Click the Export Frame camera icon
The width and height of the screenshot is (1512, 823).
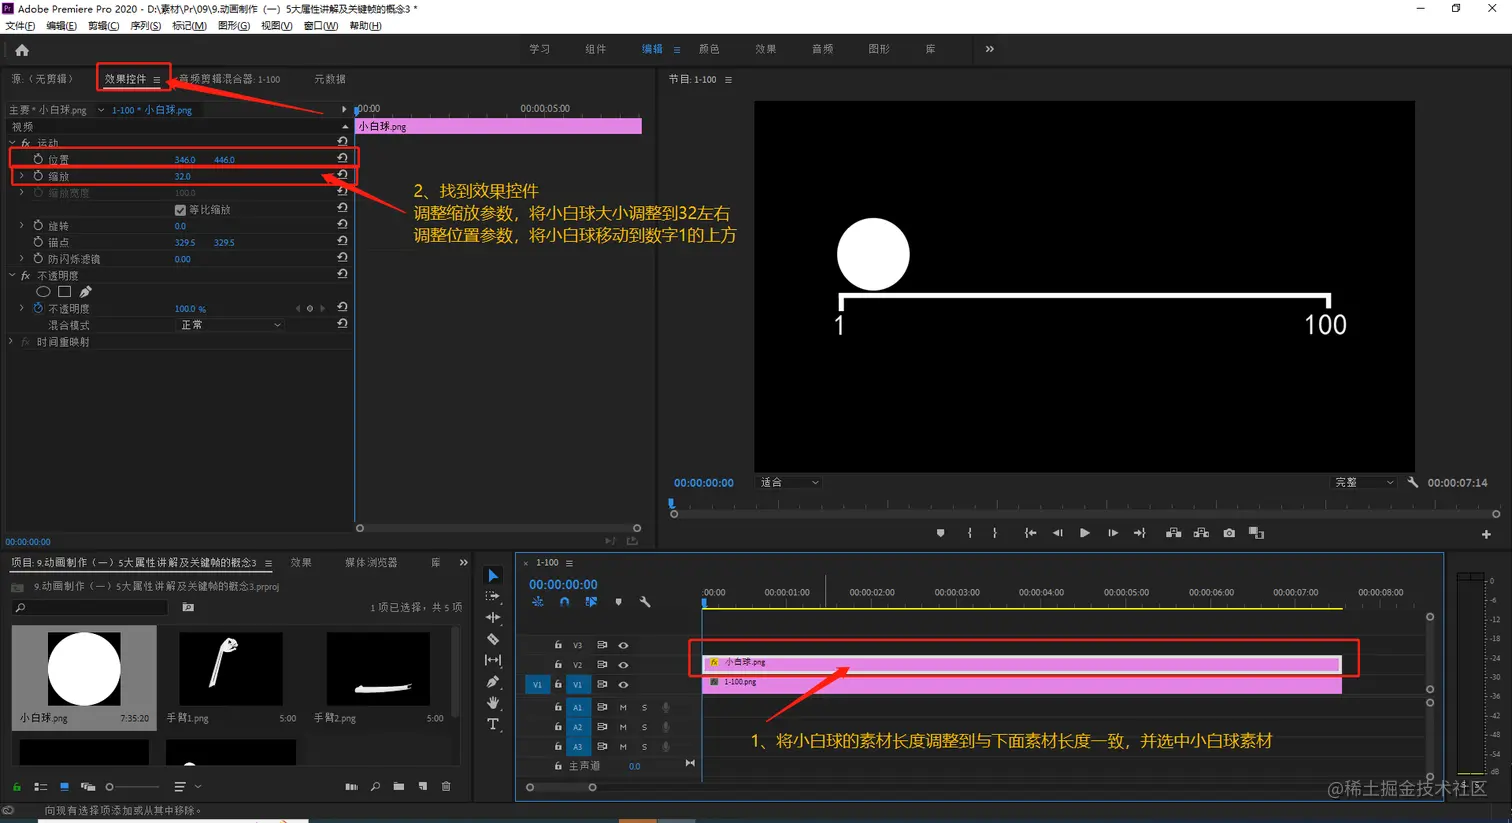[x=1229, y=533]
